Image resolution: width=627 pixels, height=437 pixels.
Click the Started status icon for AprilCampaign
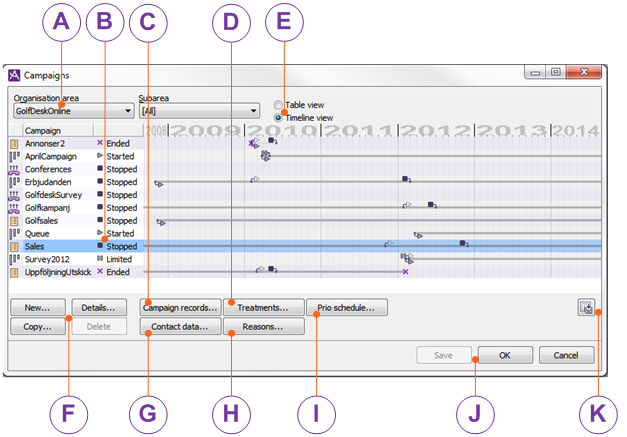pos(99,157)
